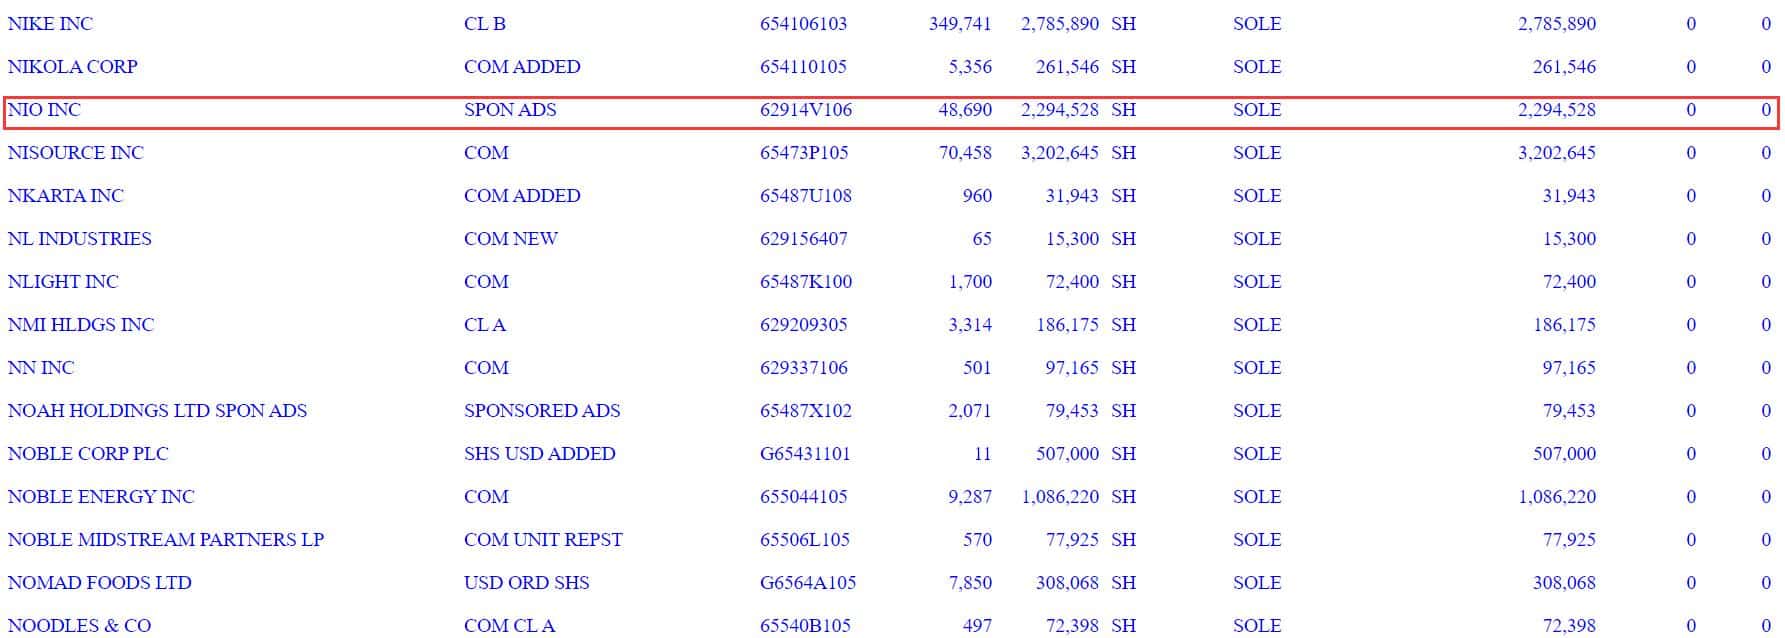Viewport: 1785px width, 638px height.
Task: Select the NIKOLA CORP issuer name
Action: coord(72,67)
